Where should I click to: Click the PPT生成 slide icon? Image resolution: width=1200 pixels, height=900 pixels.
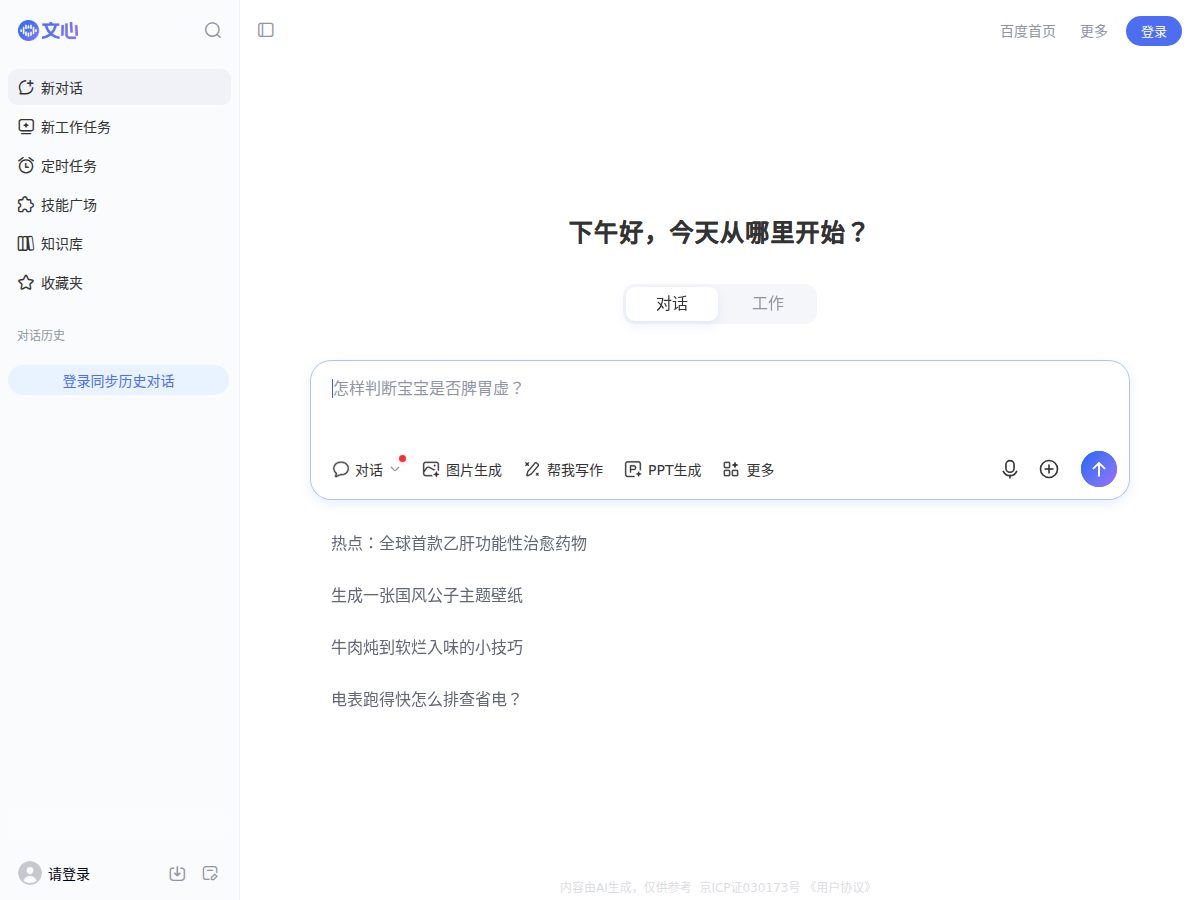[633, 469]
